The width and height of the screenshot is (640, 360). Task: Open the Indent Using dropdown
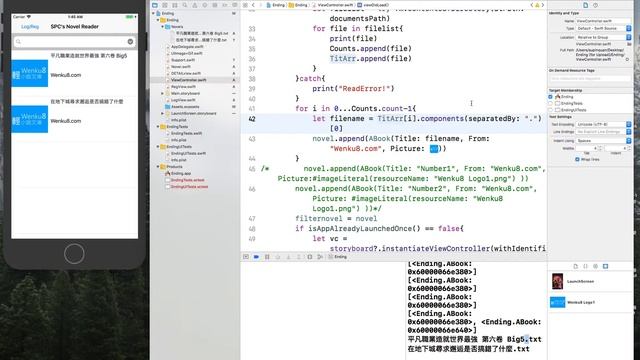[x=604, y=140]
